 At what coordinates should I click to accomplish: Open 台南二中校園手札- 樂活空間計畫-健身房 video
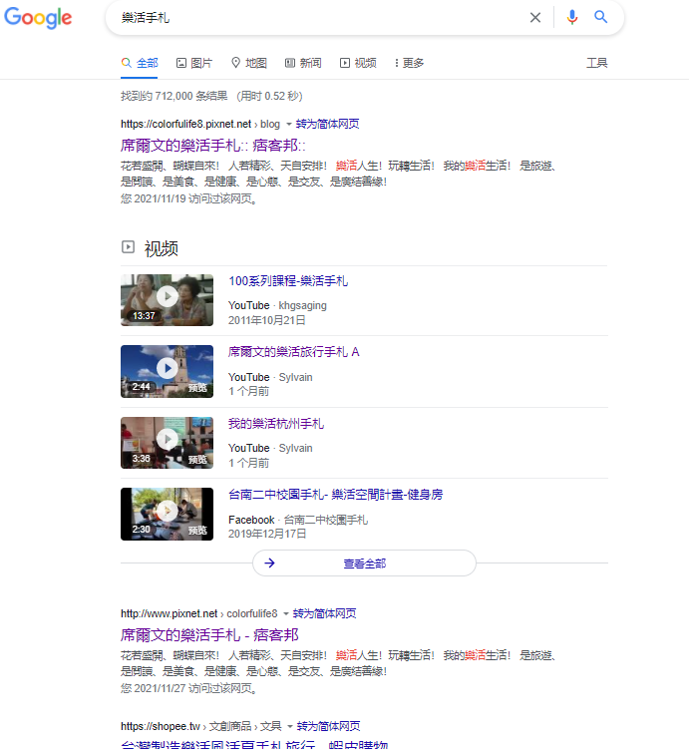[335, 495]
